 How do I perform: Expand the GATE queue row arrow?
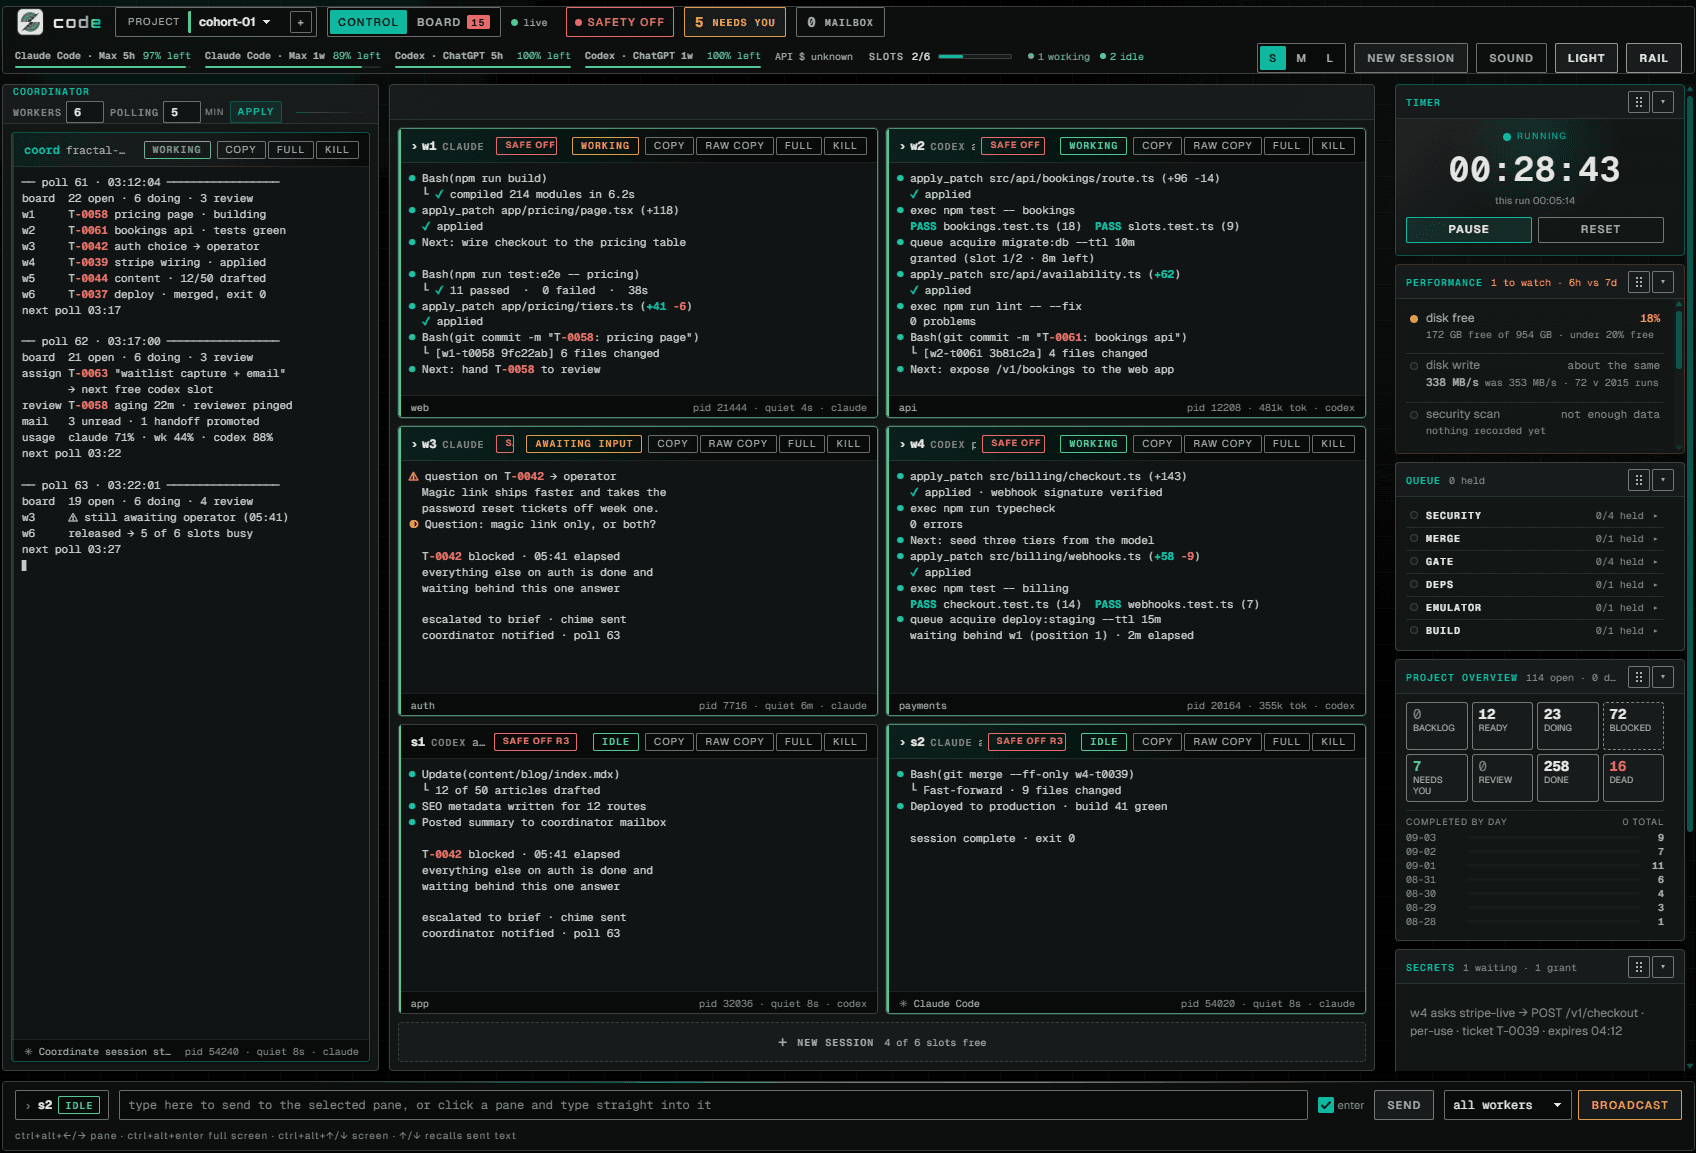click(1655, 562)
